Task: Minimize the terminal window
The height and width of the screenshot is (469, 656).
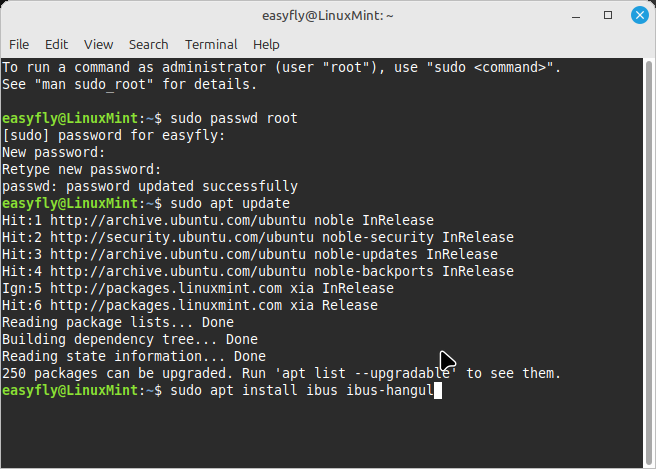Action: click(x=576, y=16)
